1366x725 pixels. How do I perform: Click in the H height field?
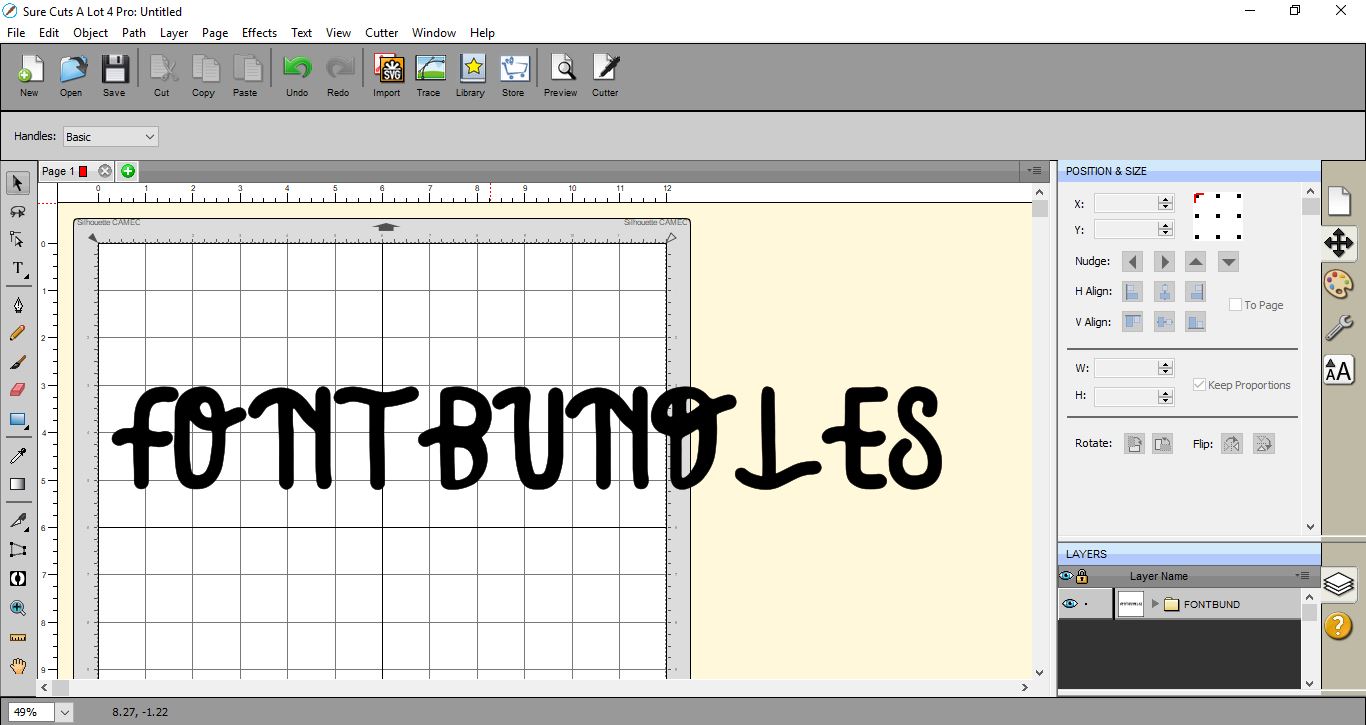tap(1125, 396)
